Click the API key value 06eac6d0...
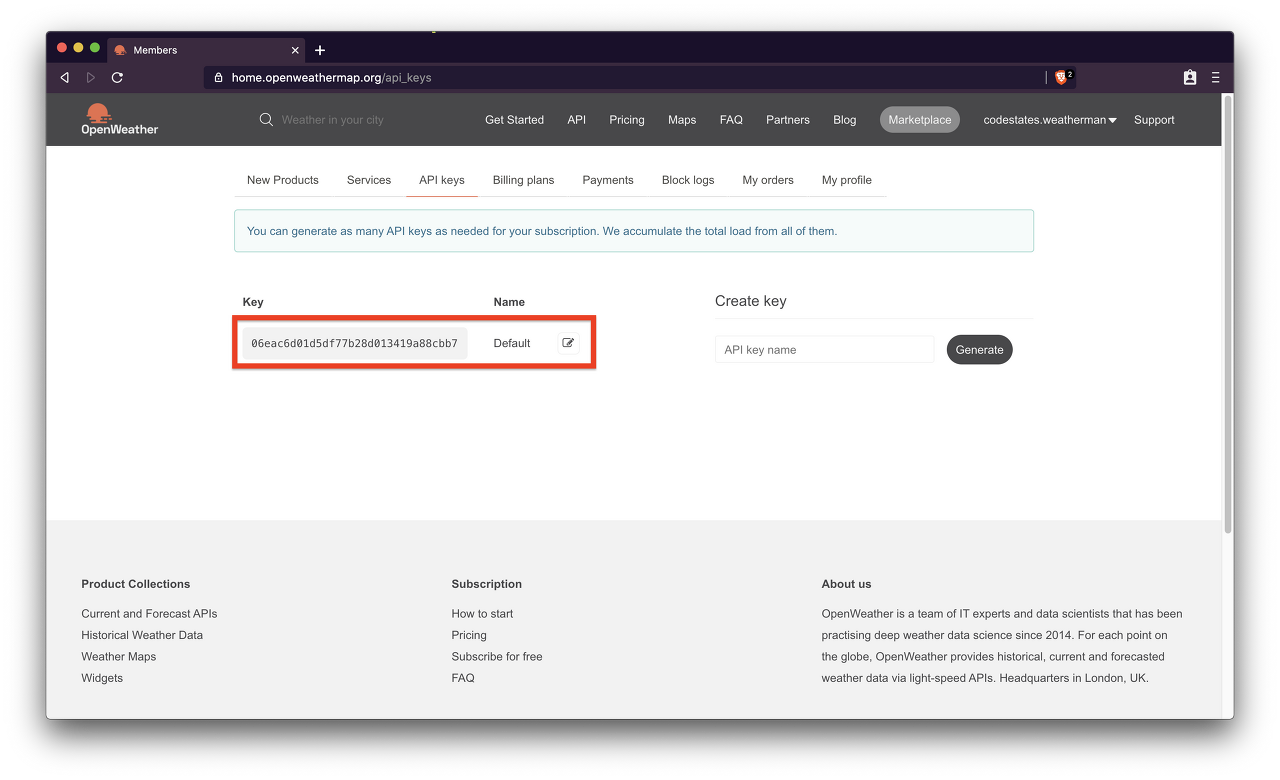The image size is (1280, 780). click(x=354, y=343)
